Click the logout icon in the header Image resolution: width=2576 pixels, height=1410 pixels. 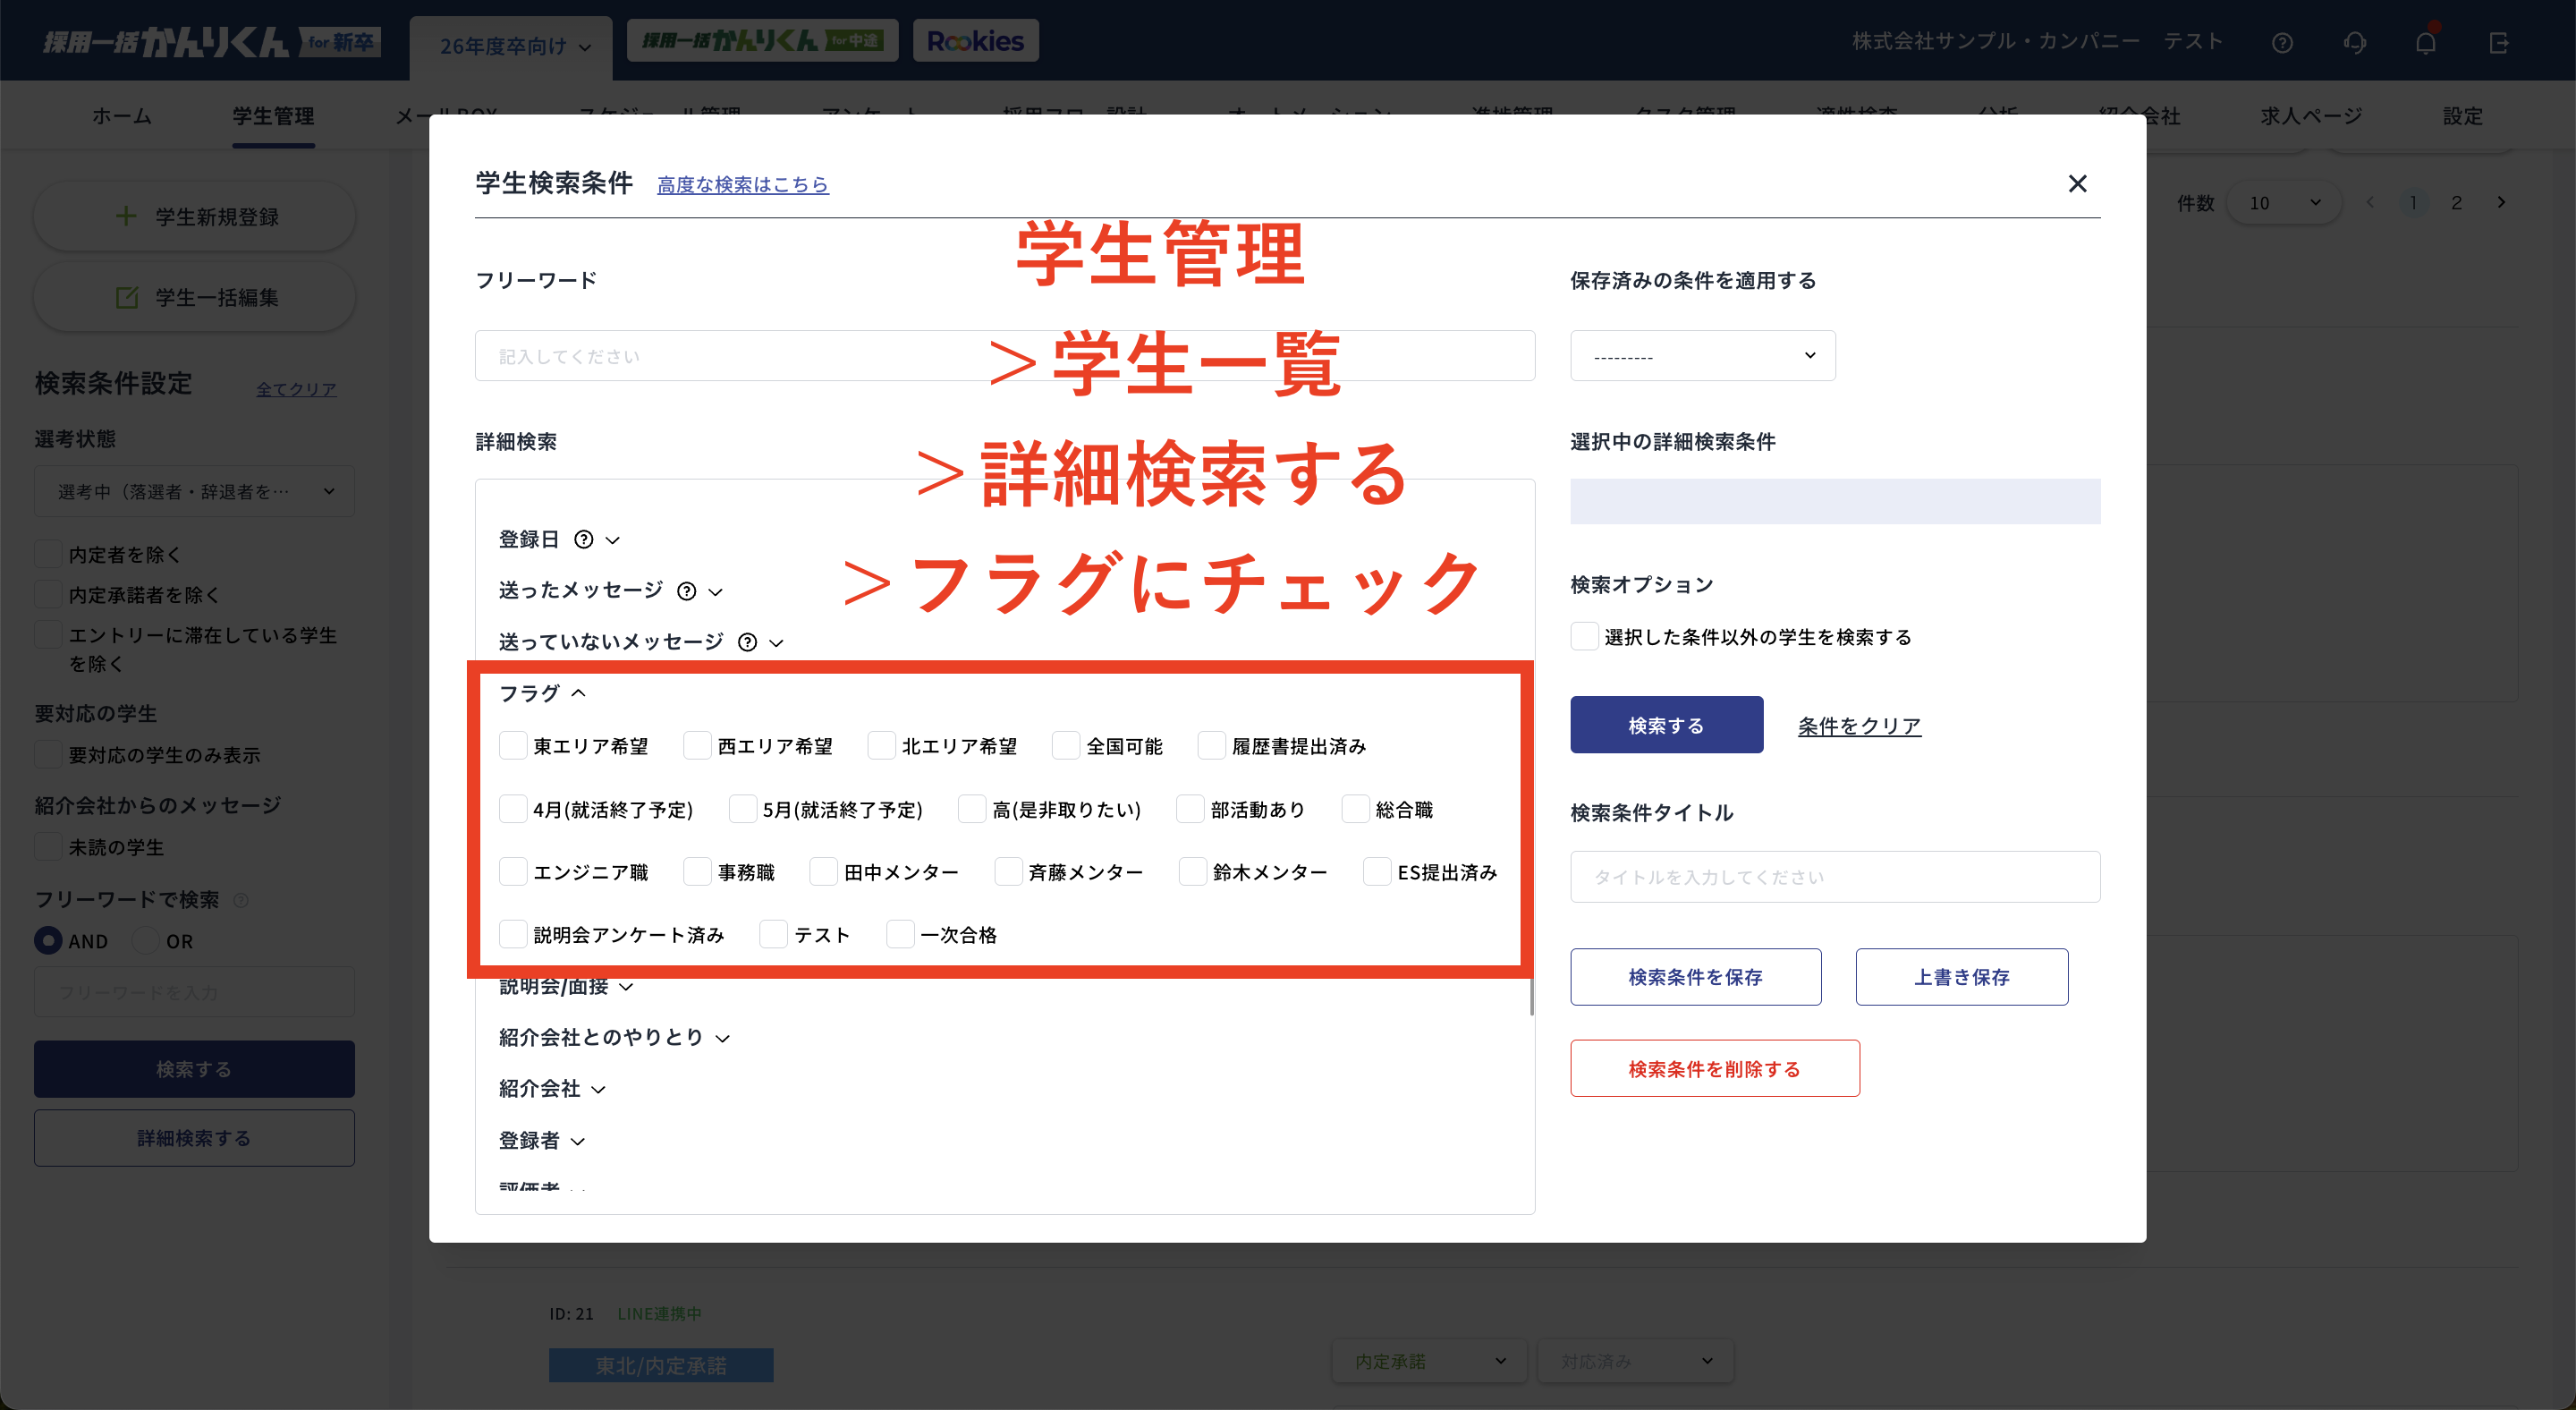click(x=2500, y=42)
